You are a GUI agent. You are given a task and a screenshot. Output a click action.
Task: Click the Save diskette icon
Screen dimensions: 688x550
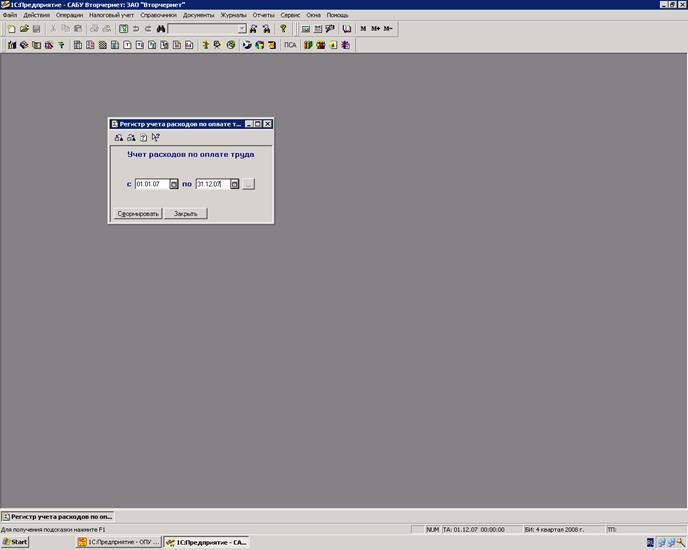(36, 29)
